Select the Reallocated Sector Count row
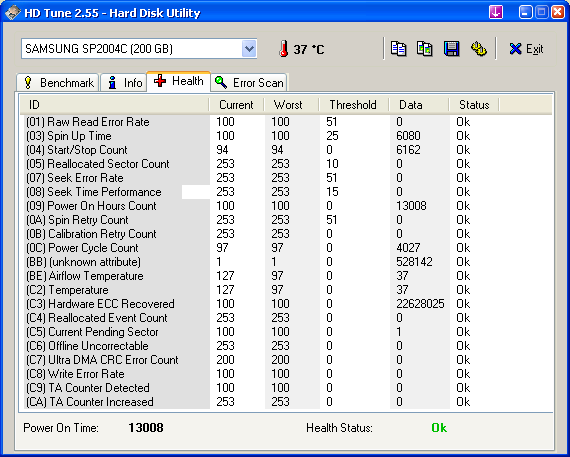 pyautogui.click(x=286, y=164)
